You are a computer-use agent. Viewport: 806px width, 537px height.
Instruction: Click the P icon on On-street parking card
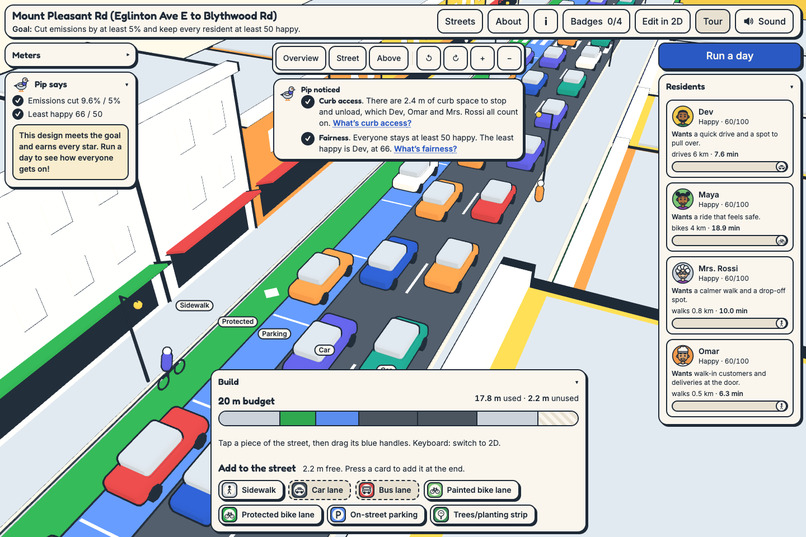click(338, 514)
